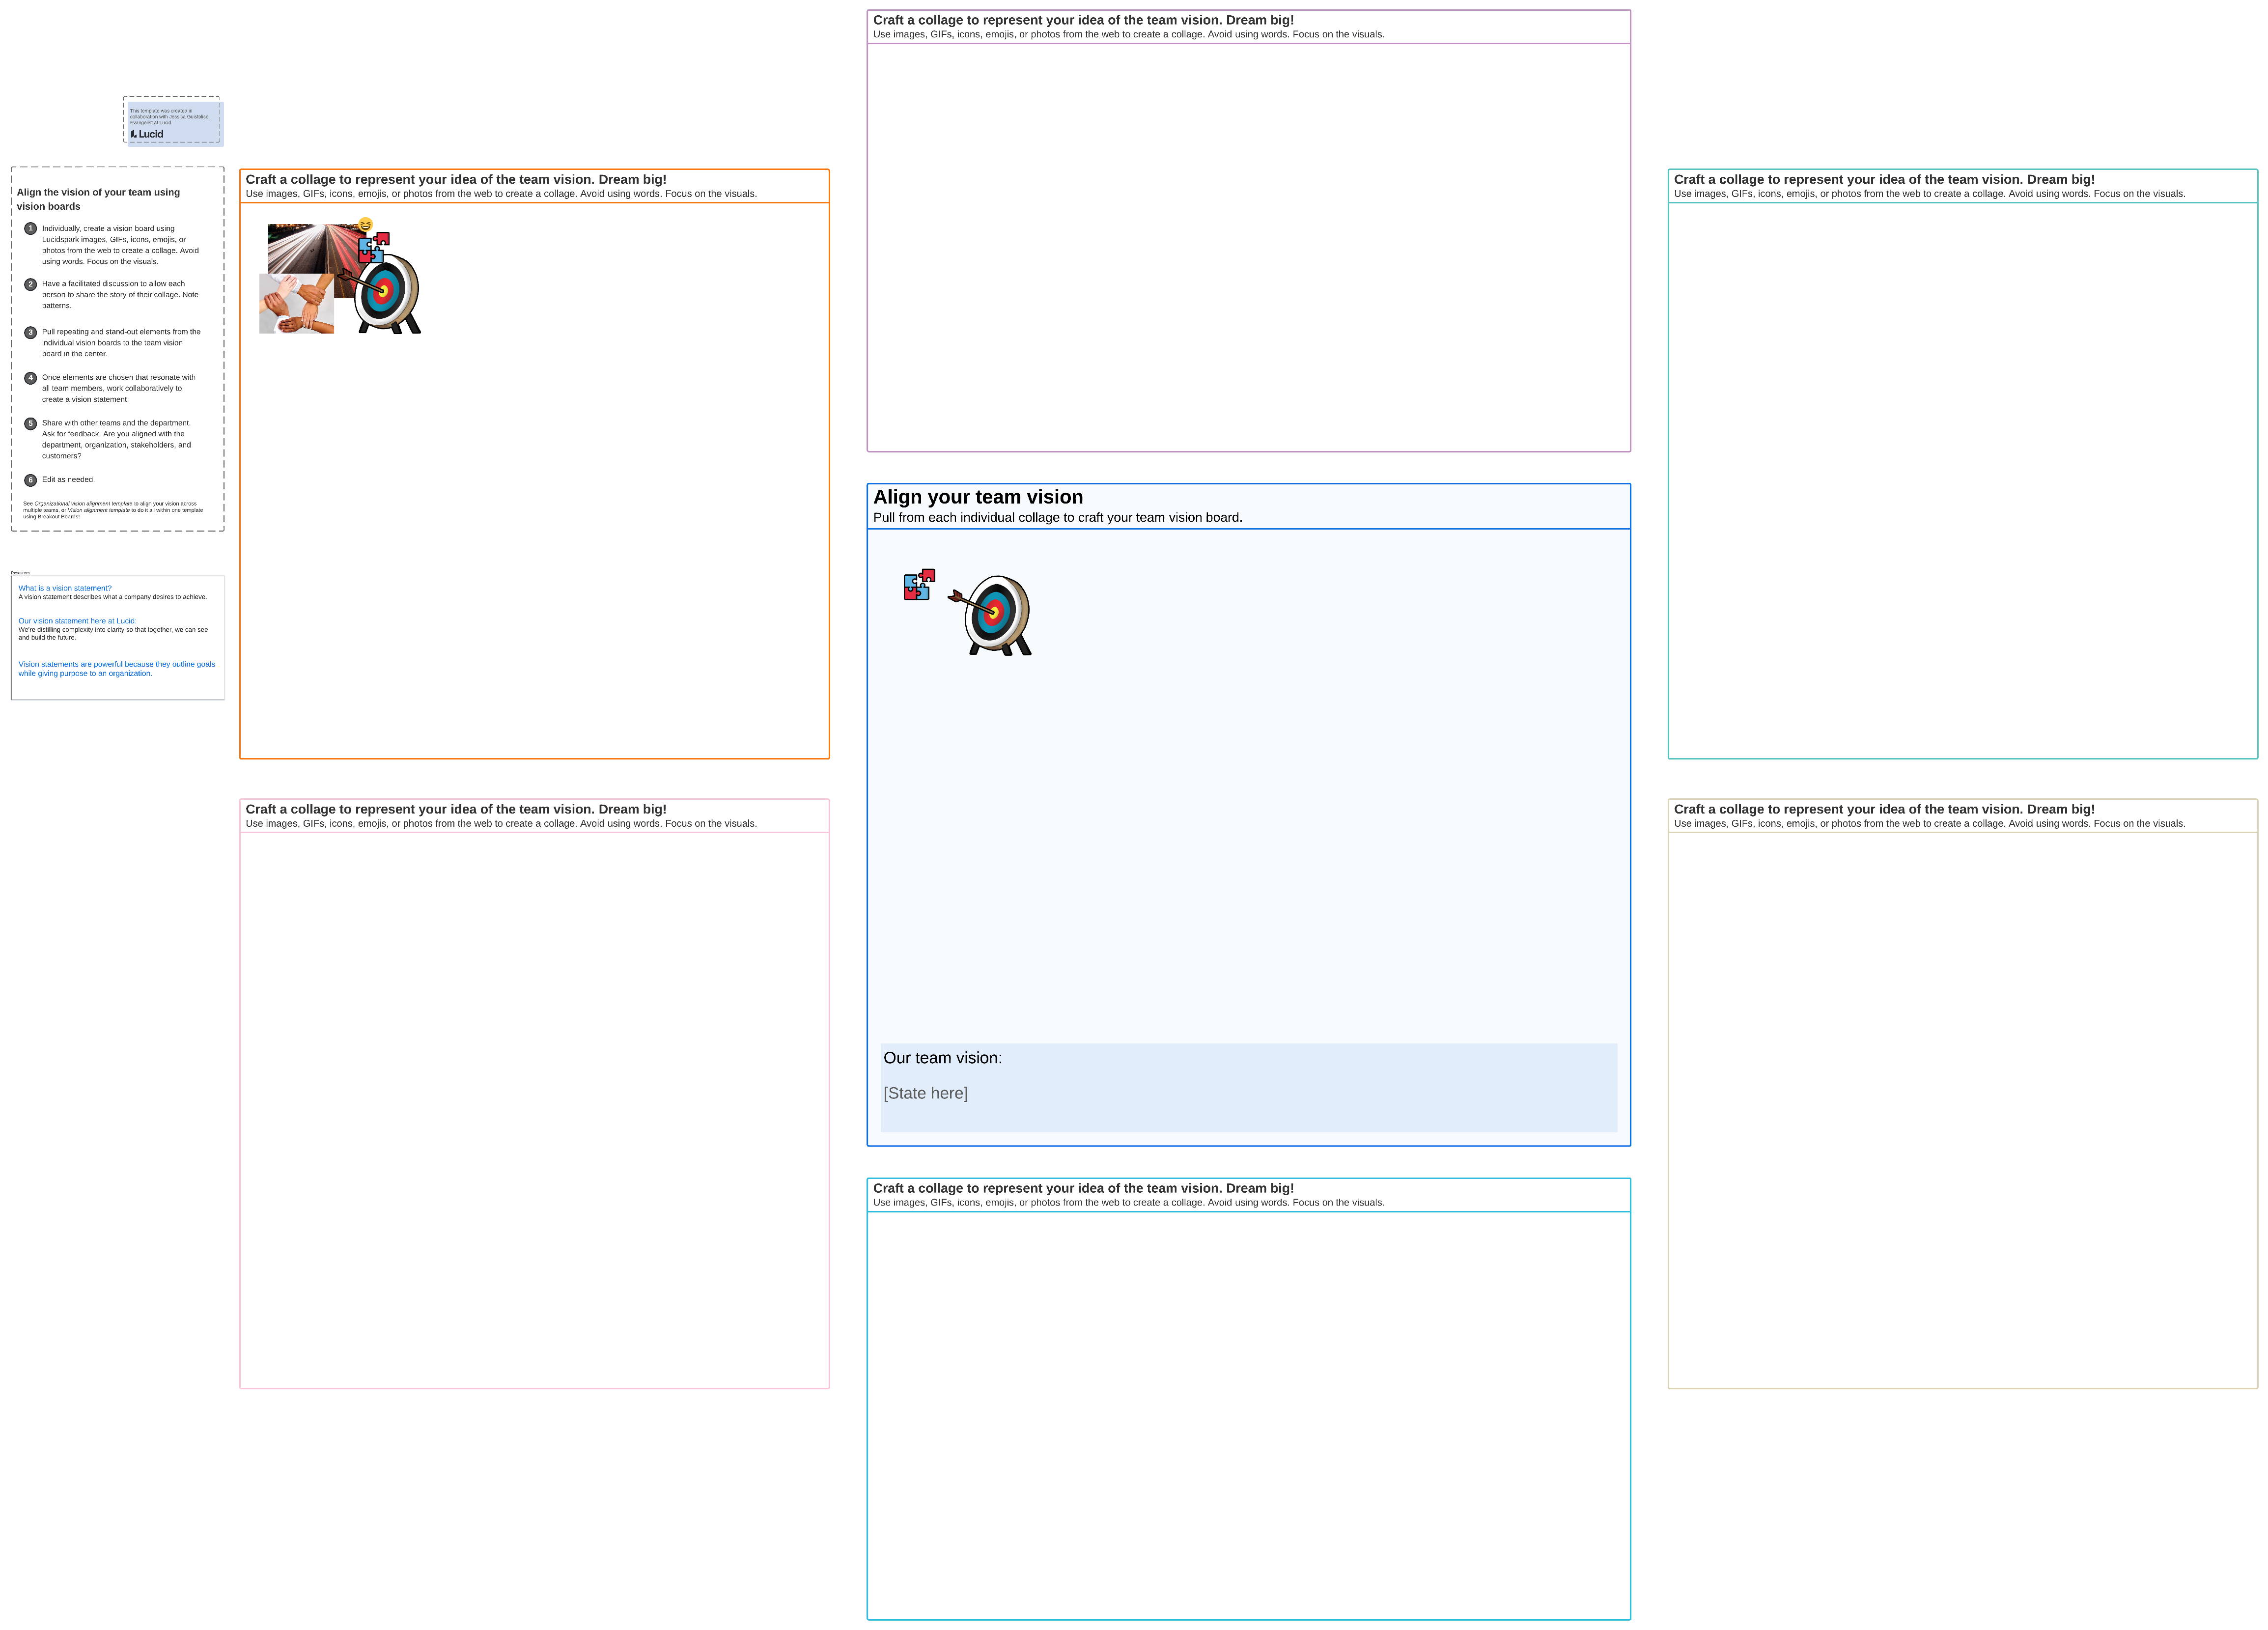Click the purple collage frame title at top

tap(1082, 20)
